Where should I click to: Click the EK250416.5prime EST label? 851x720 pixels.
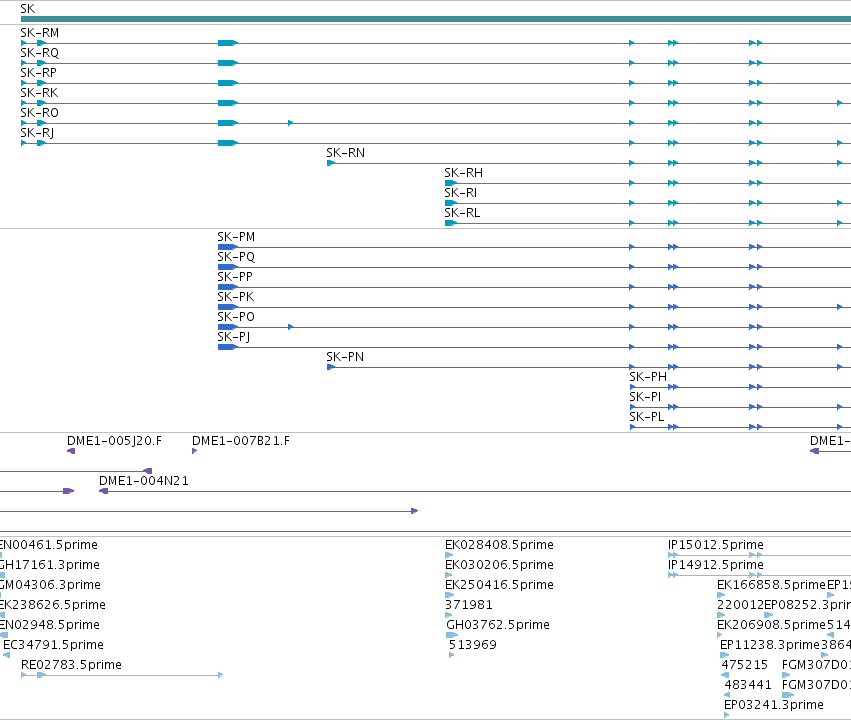pos(499,585)
